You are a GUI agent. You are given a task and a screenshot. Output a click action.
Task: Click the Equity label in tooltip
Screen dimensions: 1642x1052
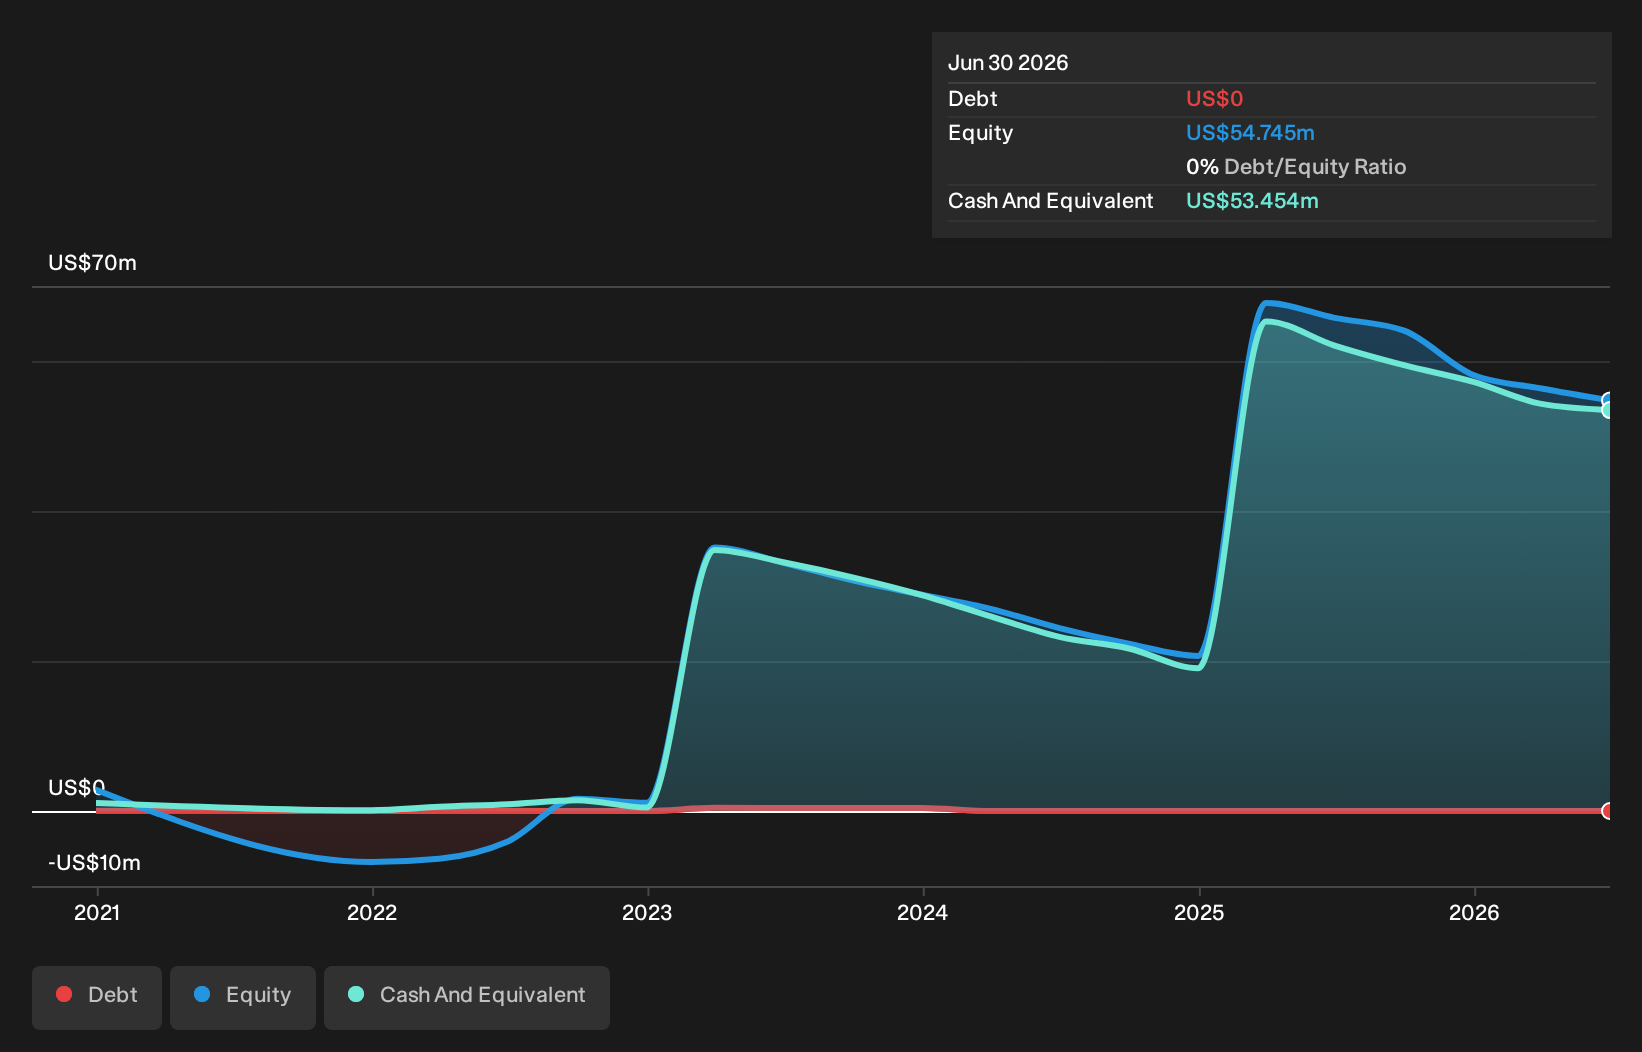click(x=980, y=133)
